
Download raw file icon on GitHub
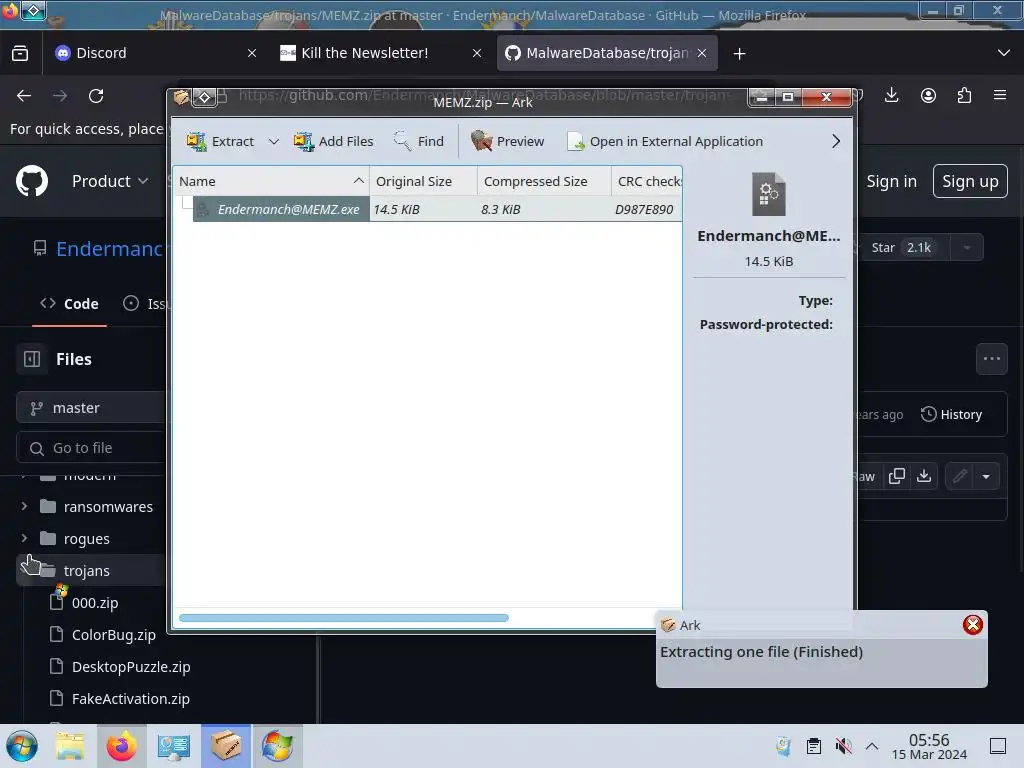[x=923, y=476]
